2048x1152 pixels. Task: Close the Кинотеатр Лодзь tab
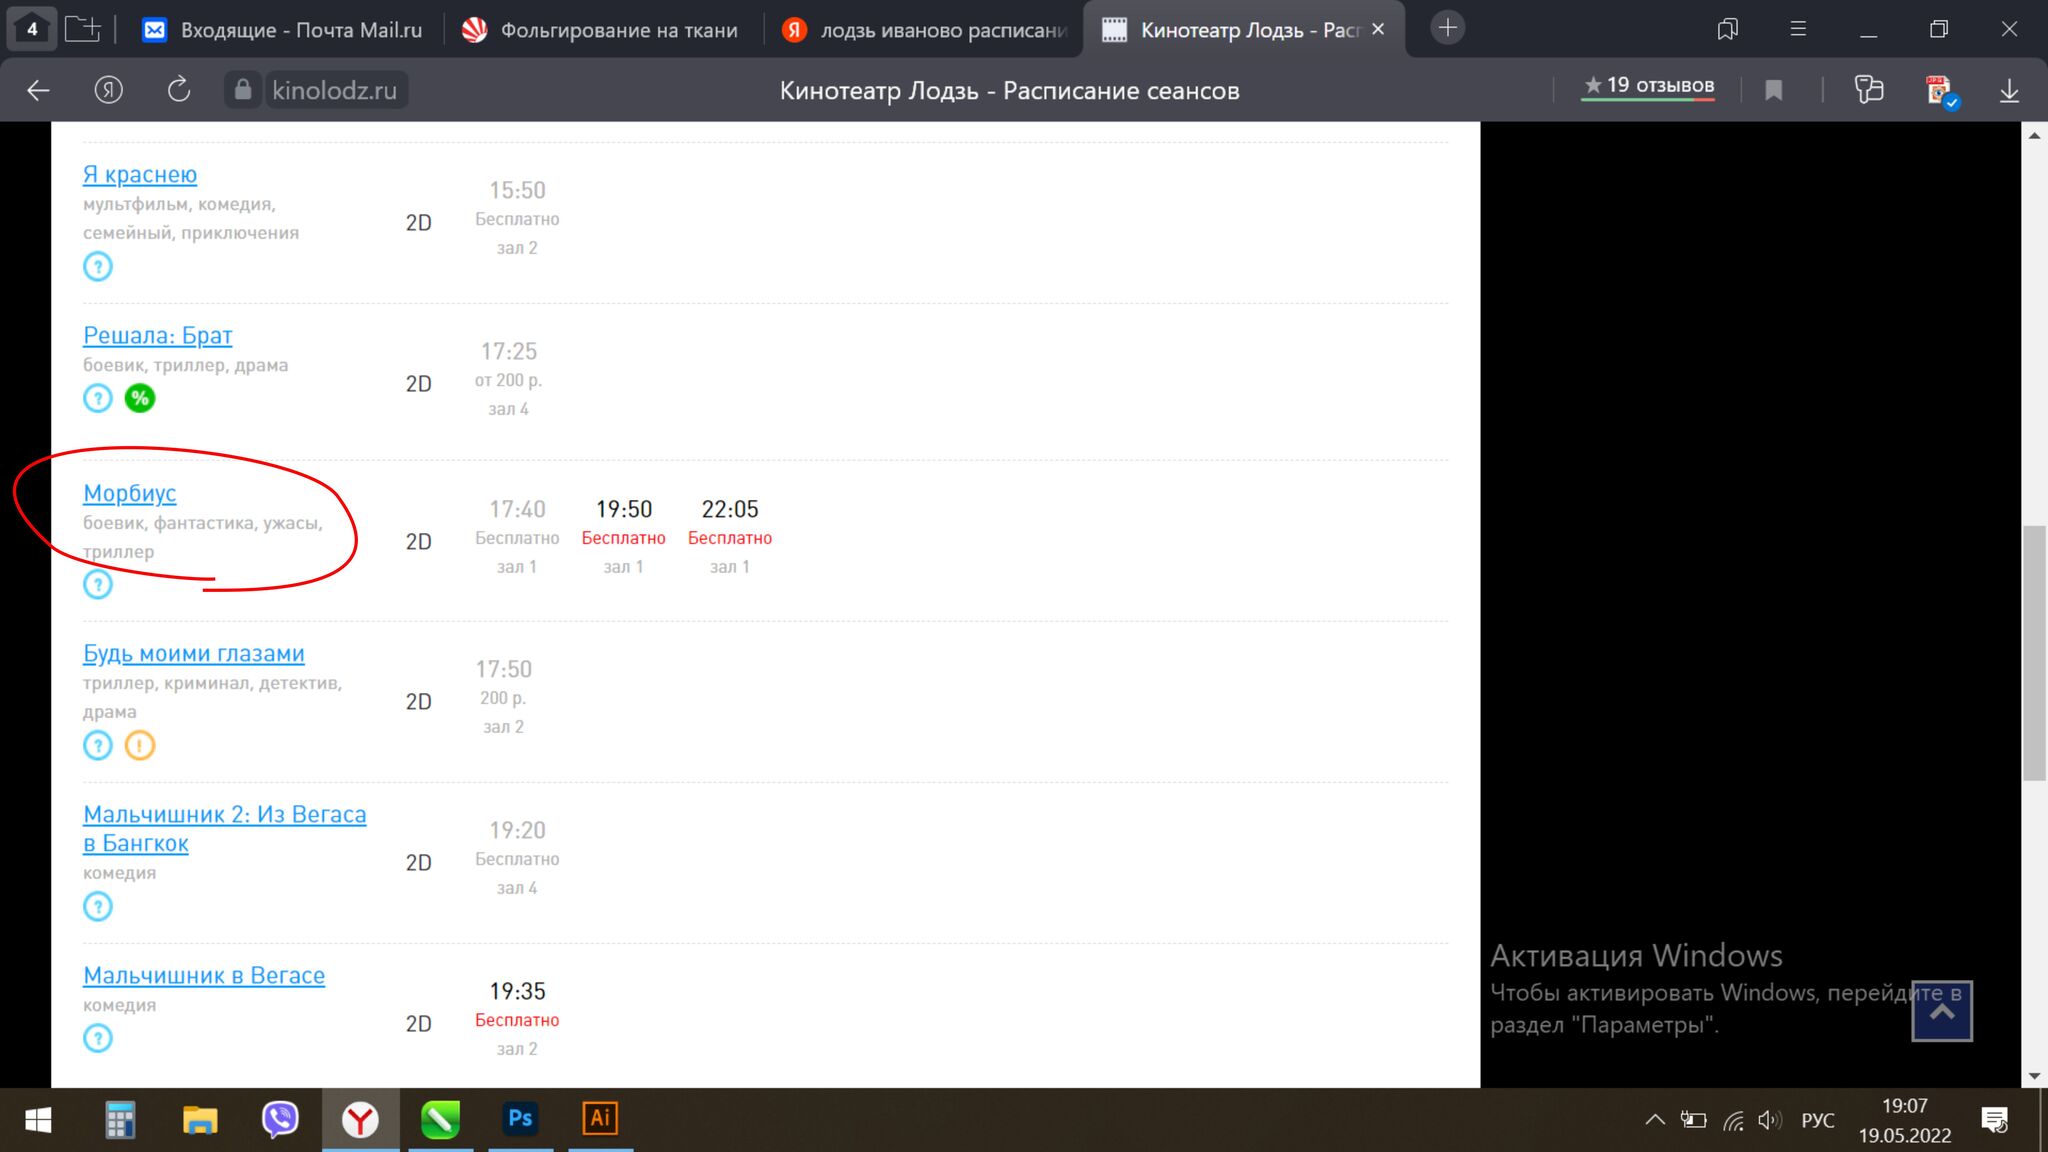pyautogui.click(x=1378, y=29)
